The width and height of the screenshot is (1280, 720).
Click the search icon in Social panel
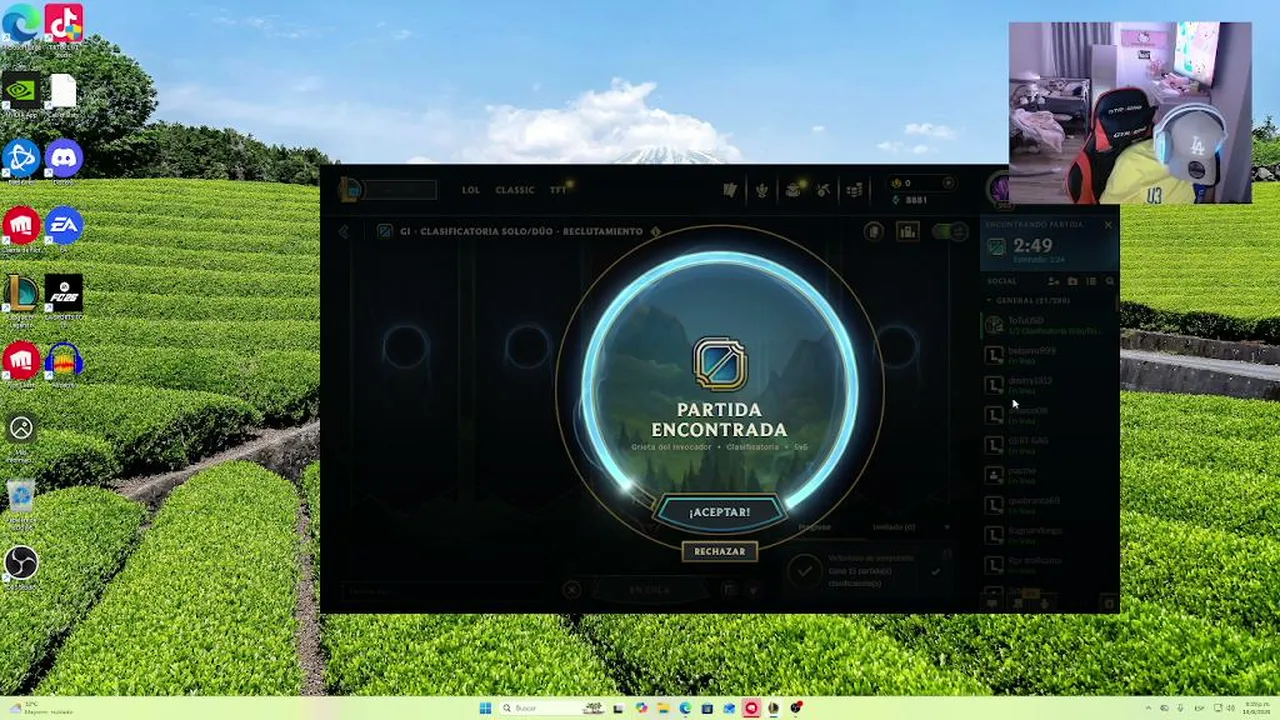[1110, 282]
